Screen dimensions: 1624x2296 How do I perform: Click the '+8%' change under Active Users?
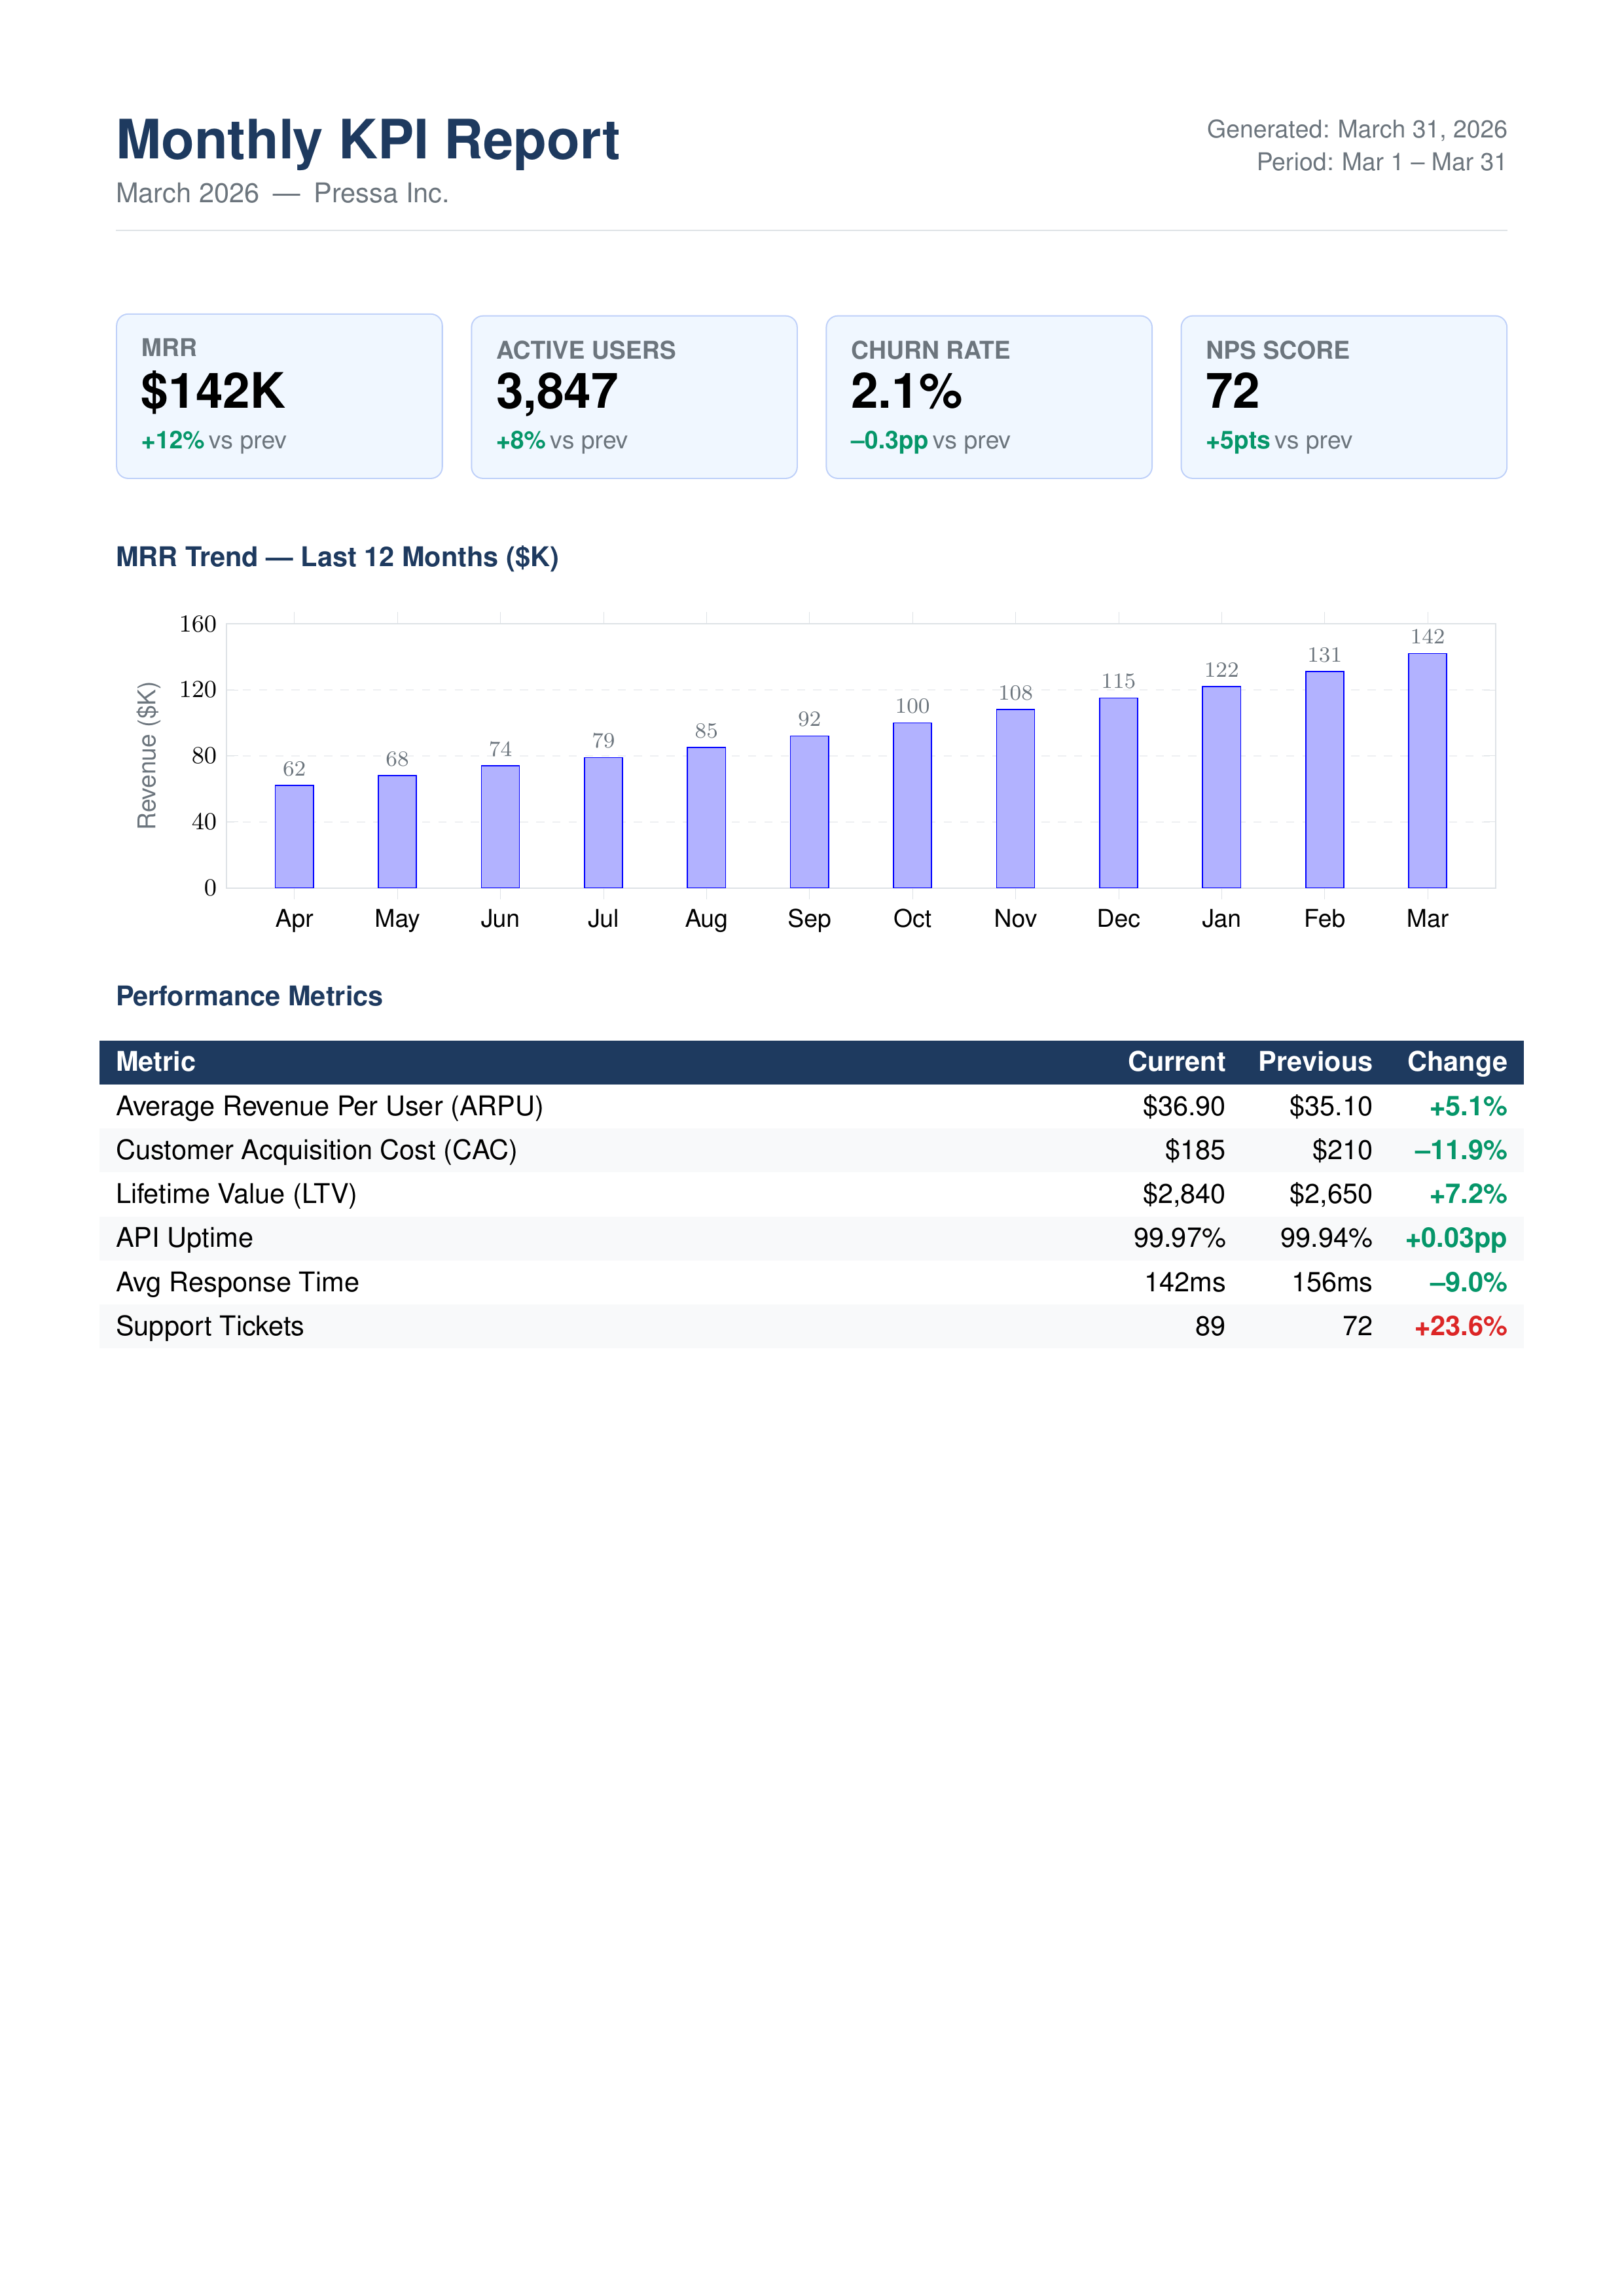click(520, 441)
